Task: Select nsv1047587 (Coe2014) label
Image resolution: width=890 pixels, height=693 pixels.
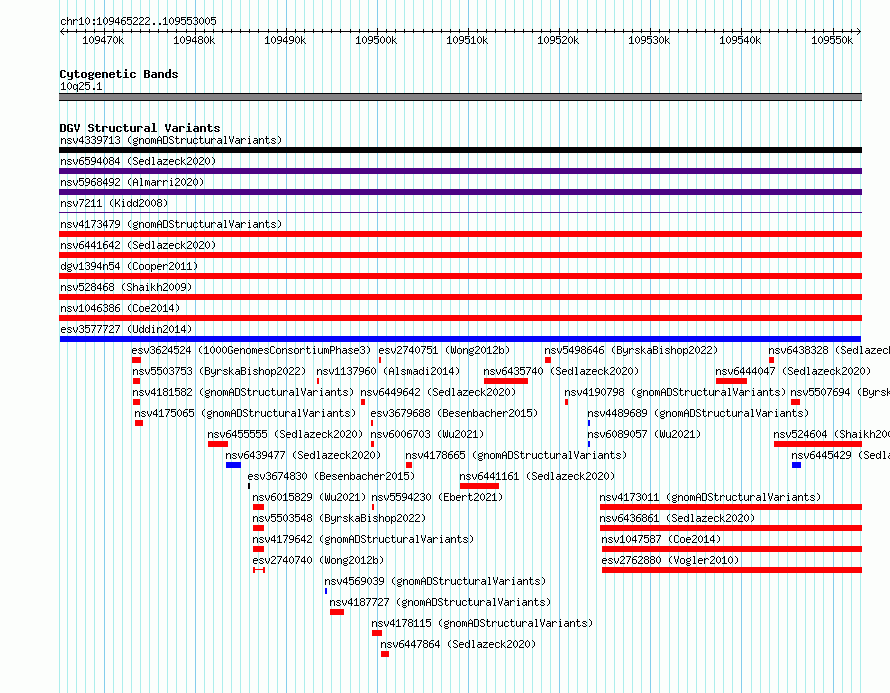Action: tap(661, 539)
